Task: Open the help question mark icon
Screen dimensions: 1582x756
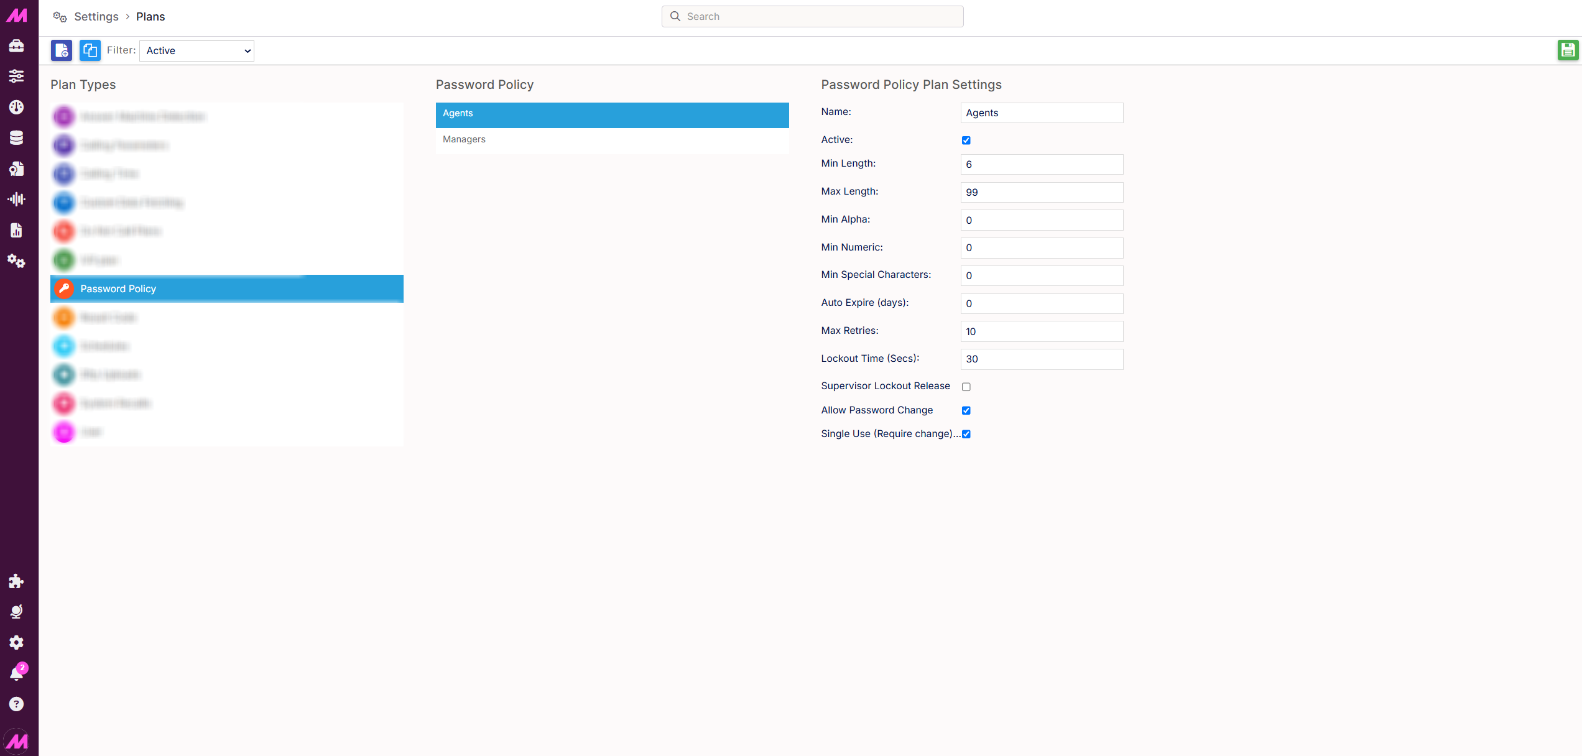Action: tap(16, 704)
